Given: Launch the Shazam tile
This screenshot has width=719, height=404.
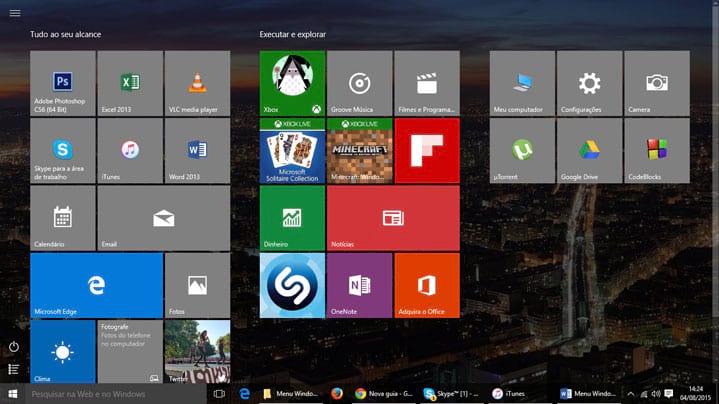Looking at the screenshot, I should (293, 285).
